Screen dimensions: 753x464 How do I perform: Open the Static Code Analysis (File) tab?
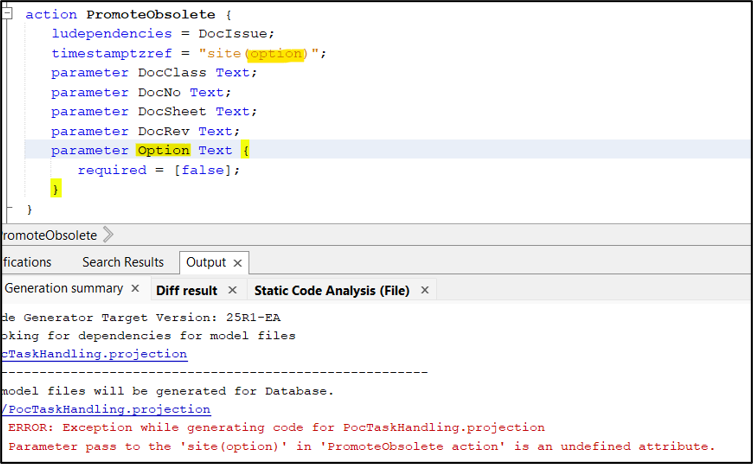pyautogui.click(x=331, y=290)
